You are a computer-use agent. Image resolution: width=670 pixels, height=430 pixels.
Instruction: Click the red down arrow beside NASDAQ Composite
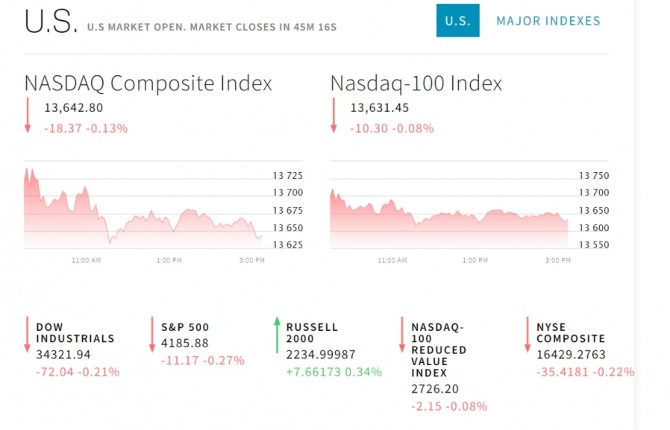pos(28,116)
